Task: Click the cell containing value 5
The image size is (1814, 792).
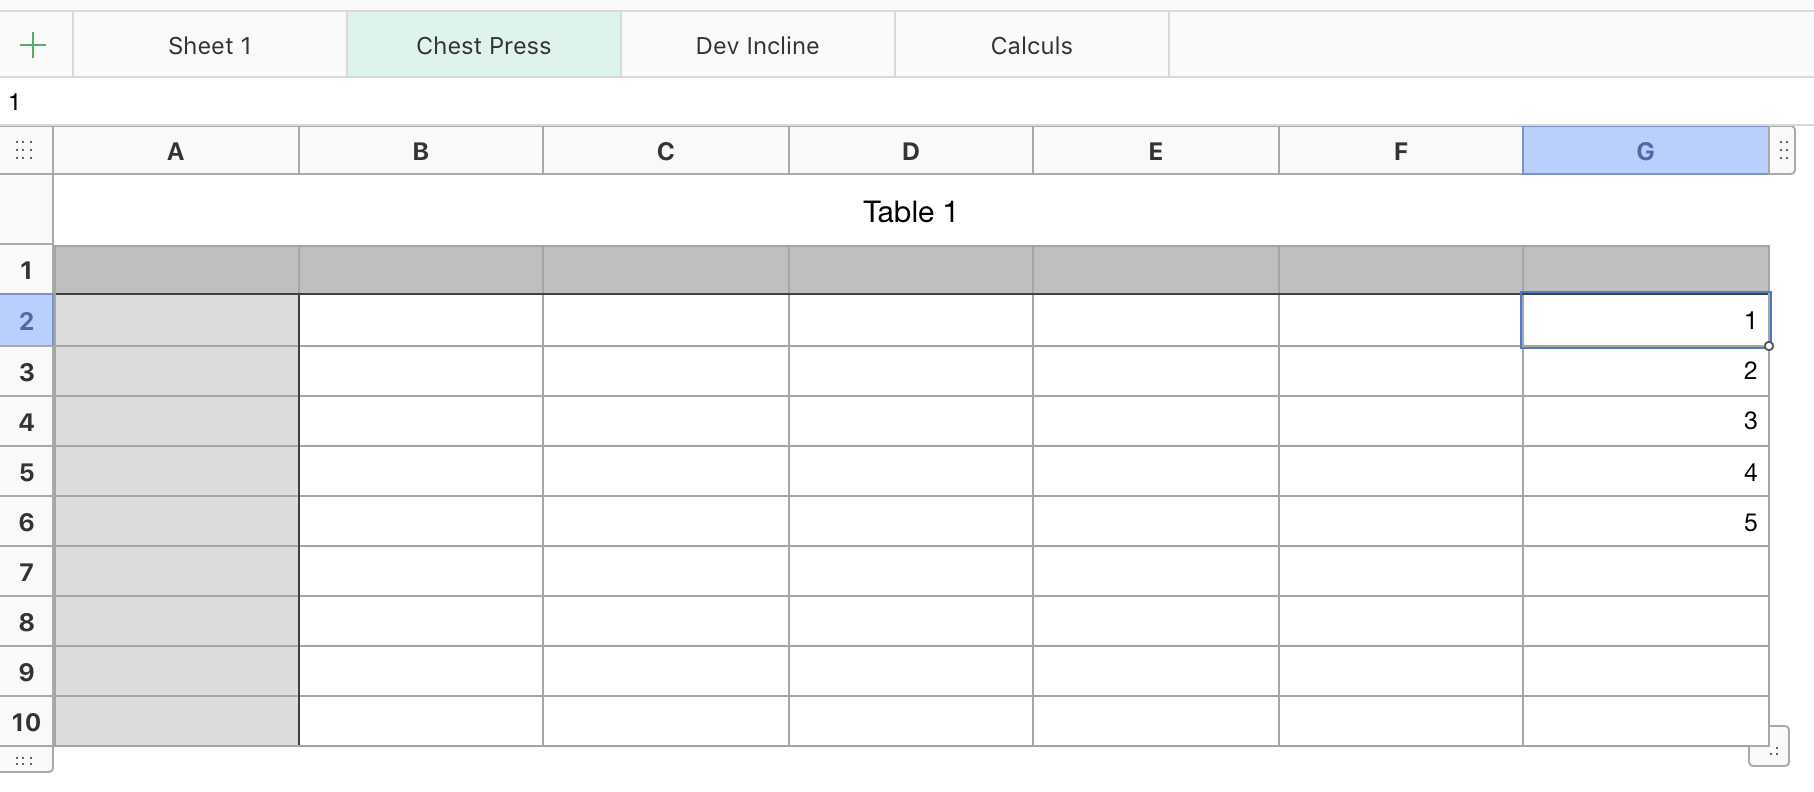Action: 1645,522
